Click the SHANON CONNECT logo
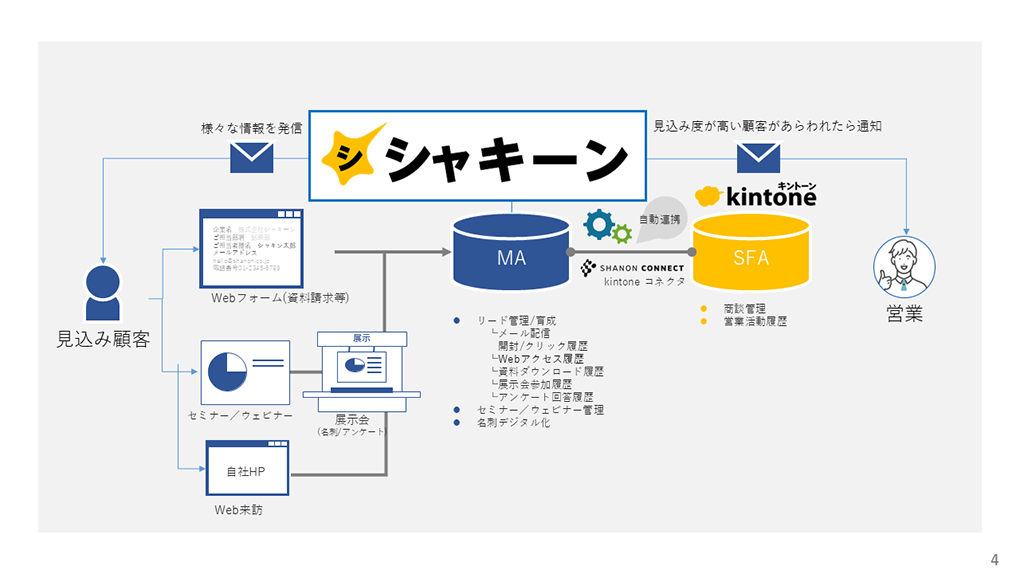The width and height of the screenshot is (1020, 574). coord(632,267)
